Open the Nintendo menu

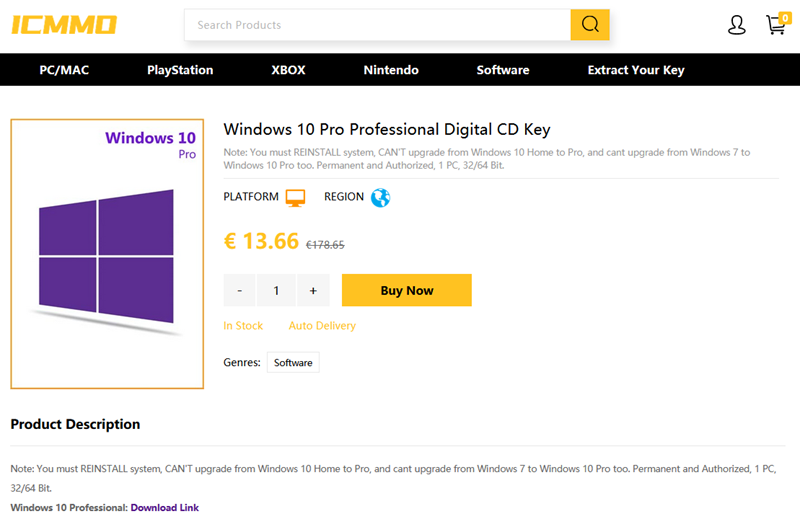391,70
